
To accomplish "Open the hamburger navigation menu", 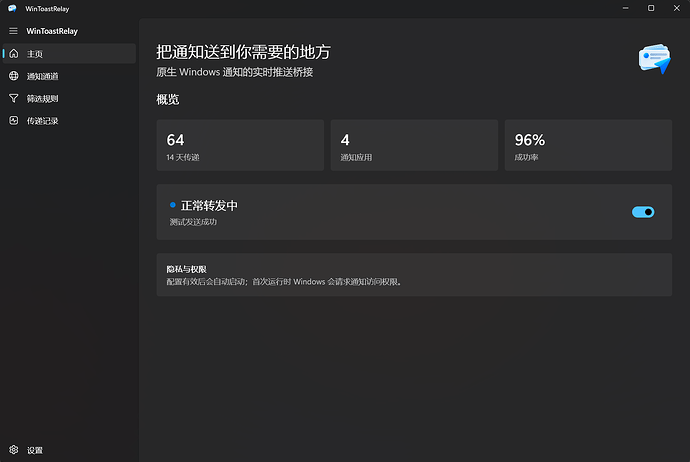I will point(13,31).
